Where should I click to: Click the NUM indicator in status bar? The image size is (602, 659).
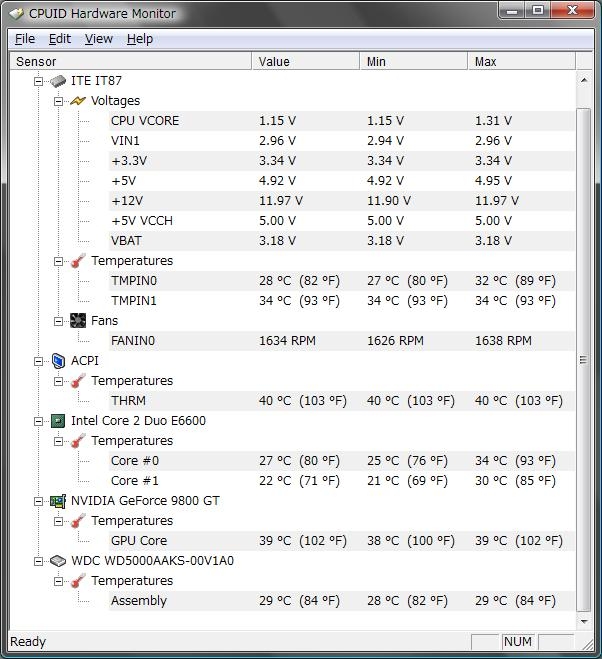(518, 642)
